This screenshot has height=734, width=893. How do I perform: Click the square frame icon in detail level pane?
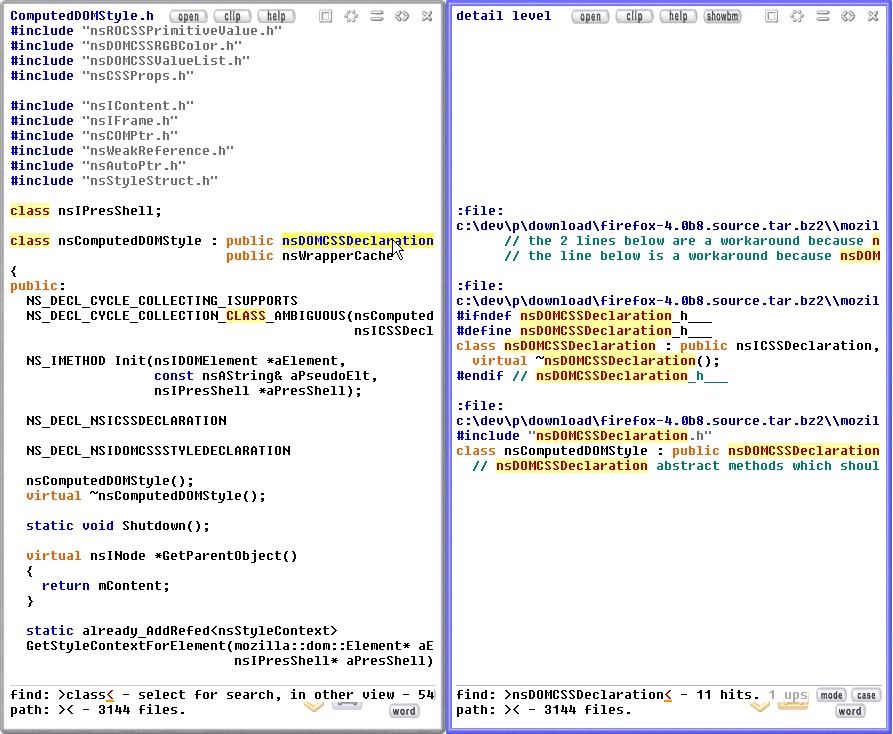771,16
